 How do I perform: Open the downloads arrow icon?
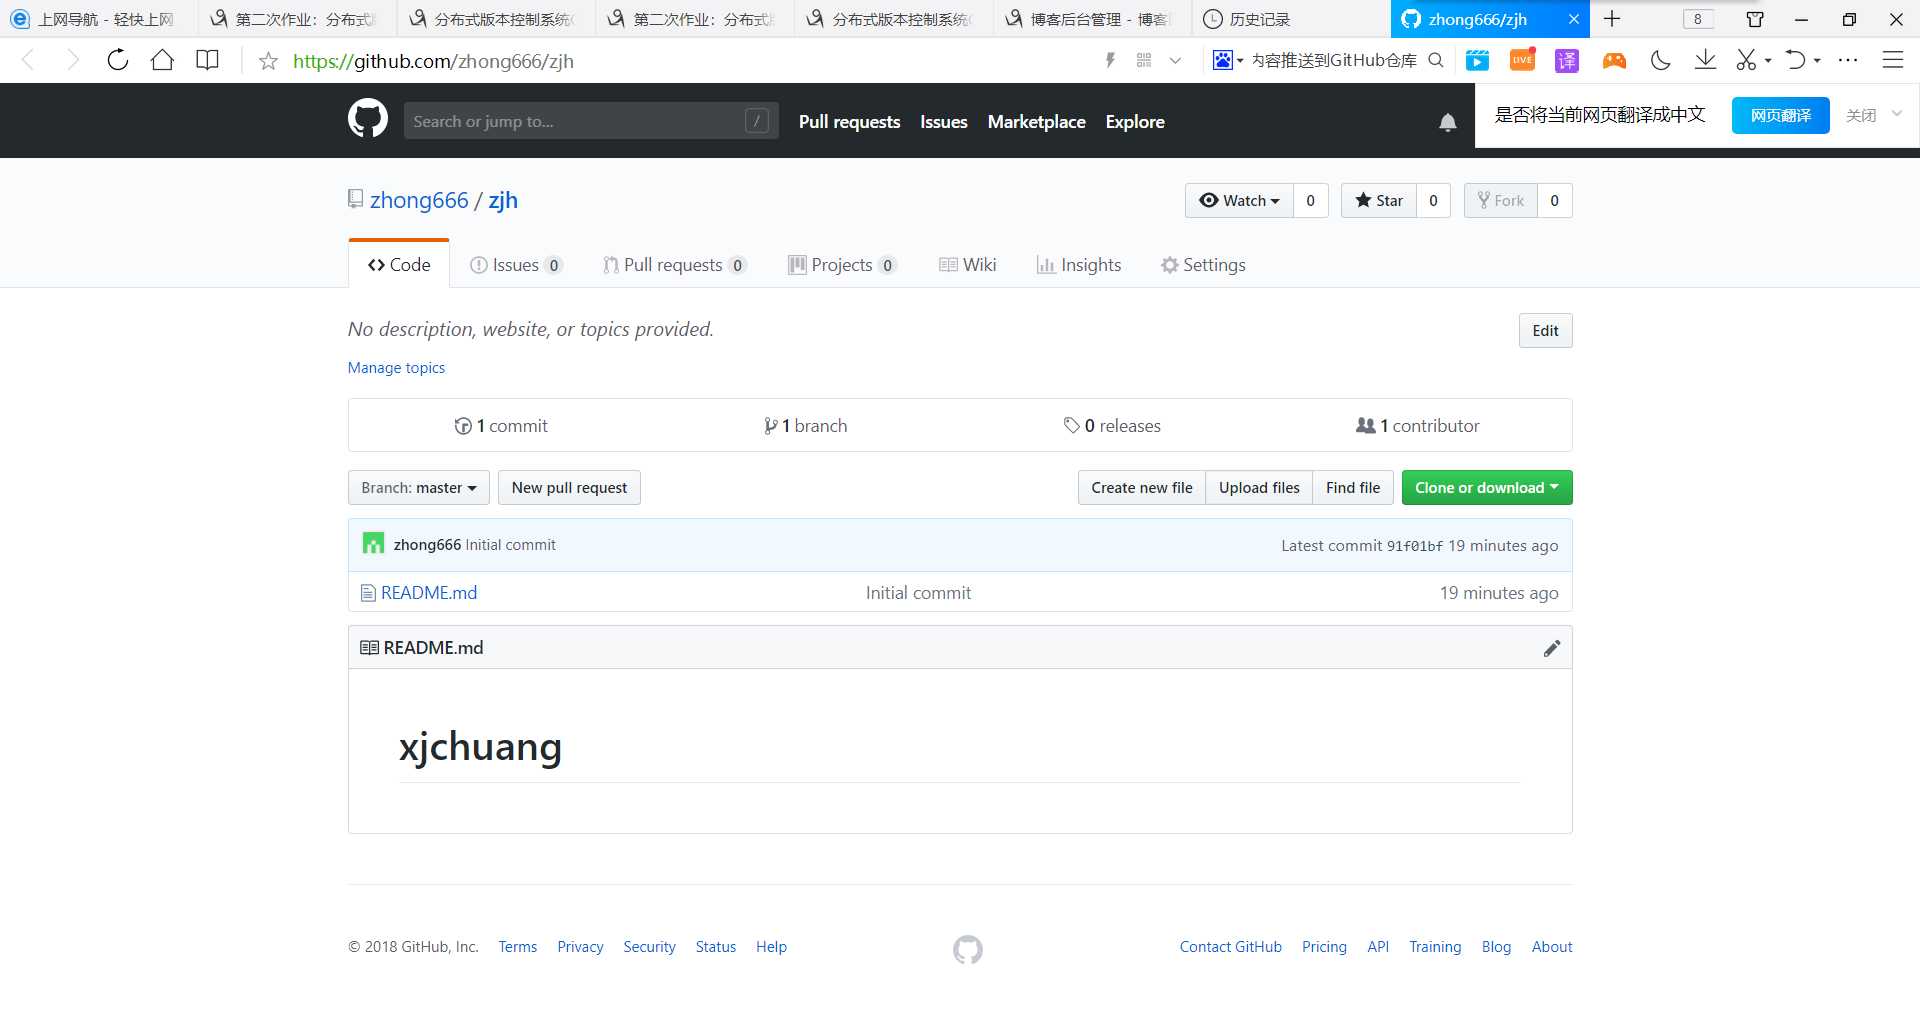[x=1705, y=60]
